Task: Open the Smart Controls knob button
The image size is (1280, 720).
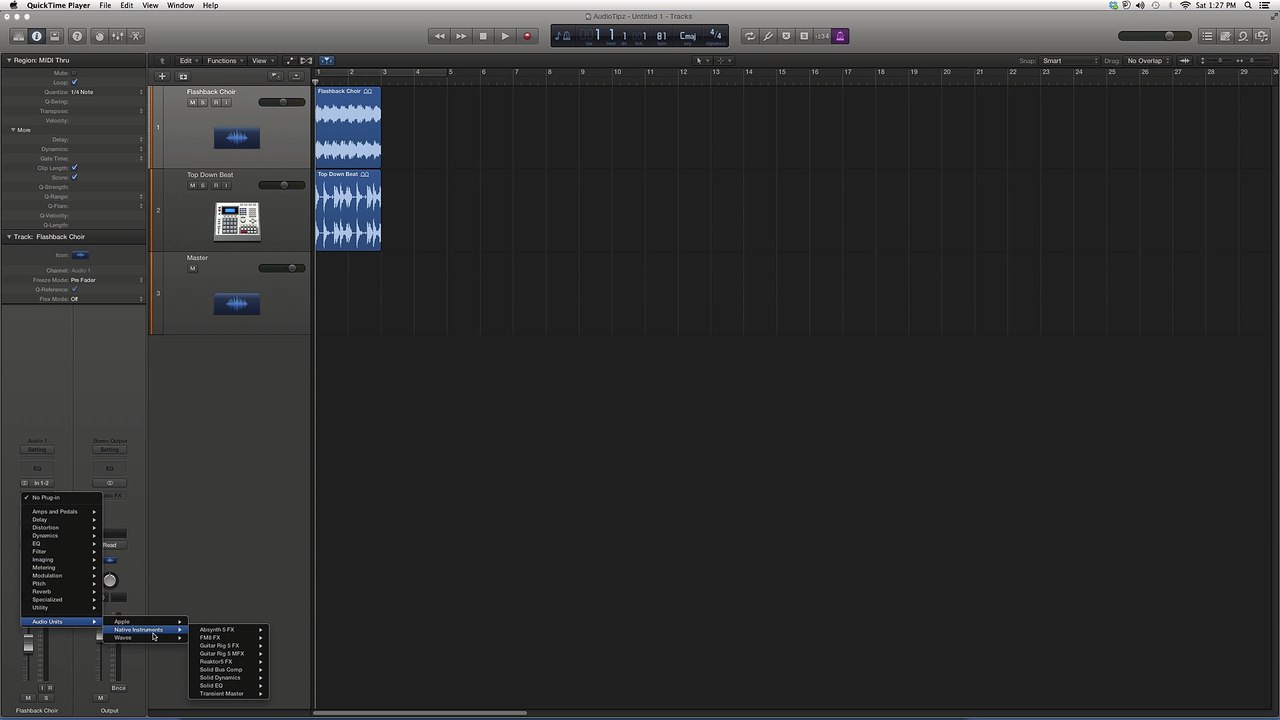Action: point(99,36)
